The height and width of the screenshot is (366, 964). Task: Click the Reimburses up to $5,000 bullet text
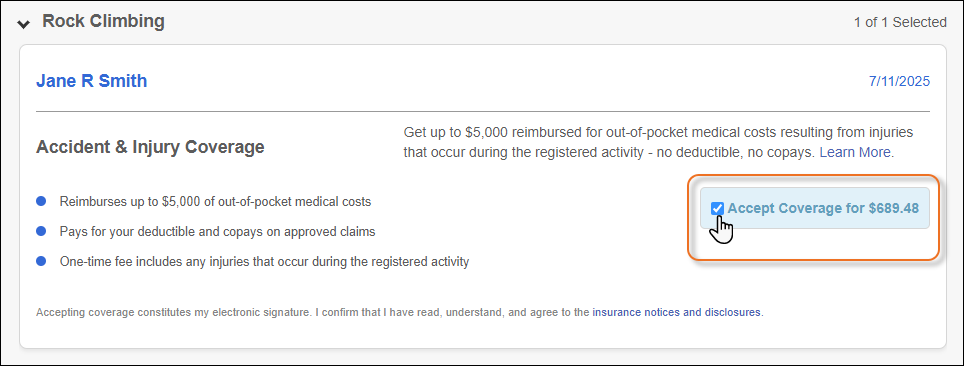tap(215, 201)
